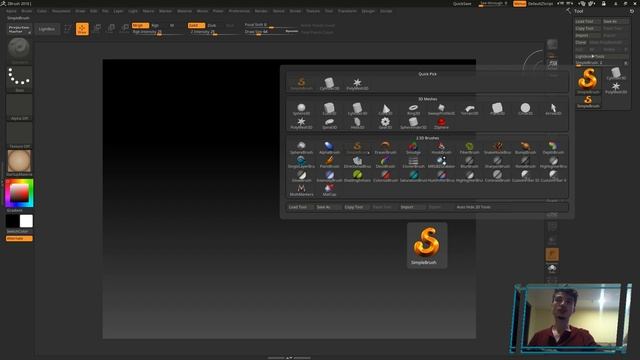Collapse the Tool palette with its arrow
This screenshot has width=640, height=360.
click(x=569, y=11)
